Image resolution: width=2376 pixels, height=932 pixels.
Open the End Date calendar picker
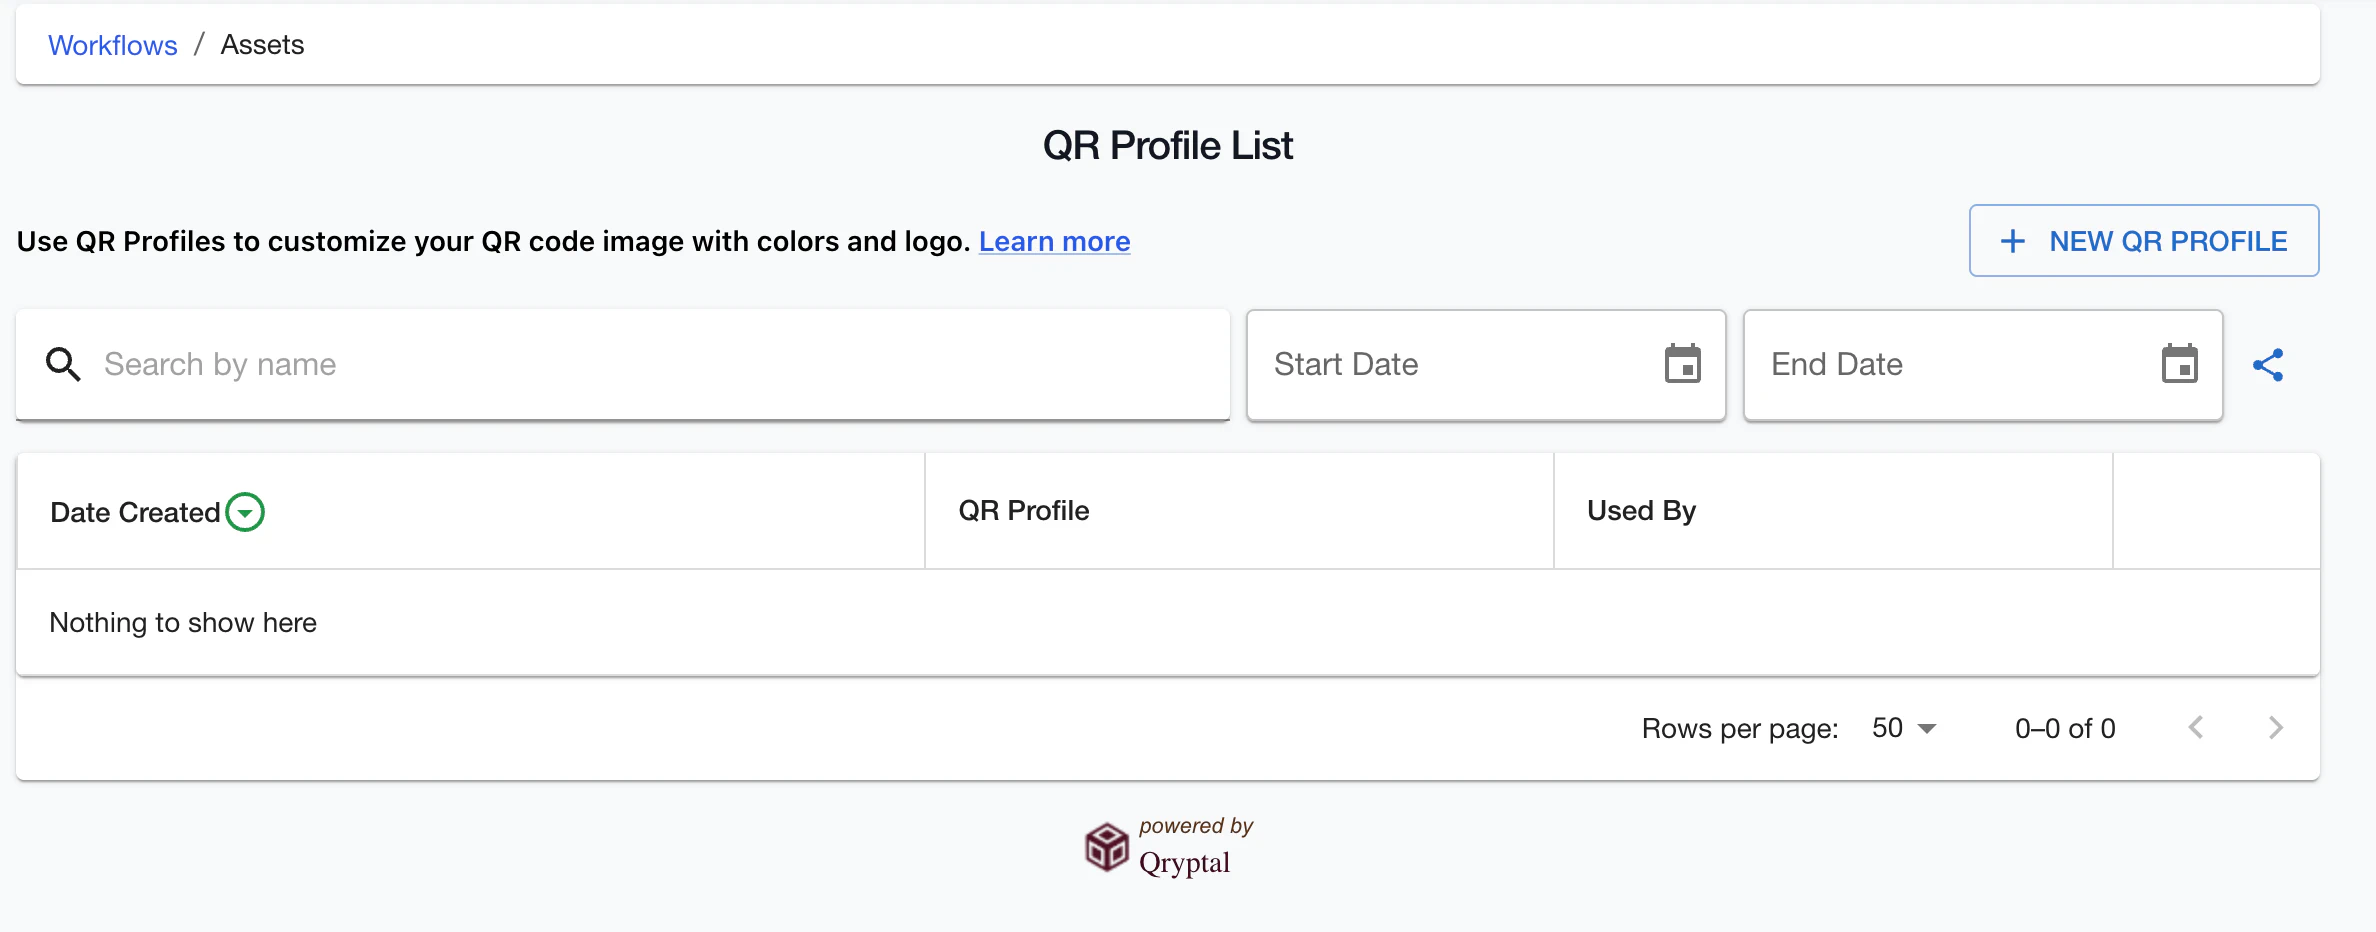[x=2181, y=364]
